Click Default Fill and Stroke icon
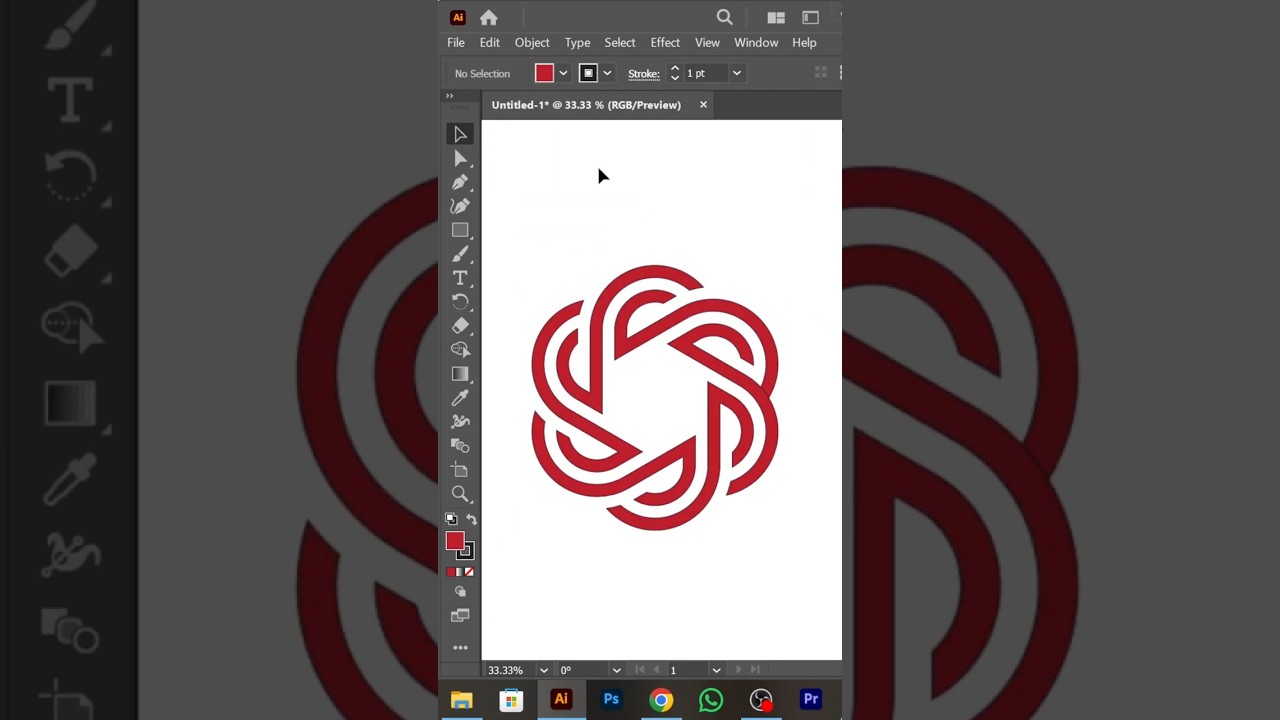The width and height of the screenshot is (1280, 720). (451, 519)
